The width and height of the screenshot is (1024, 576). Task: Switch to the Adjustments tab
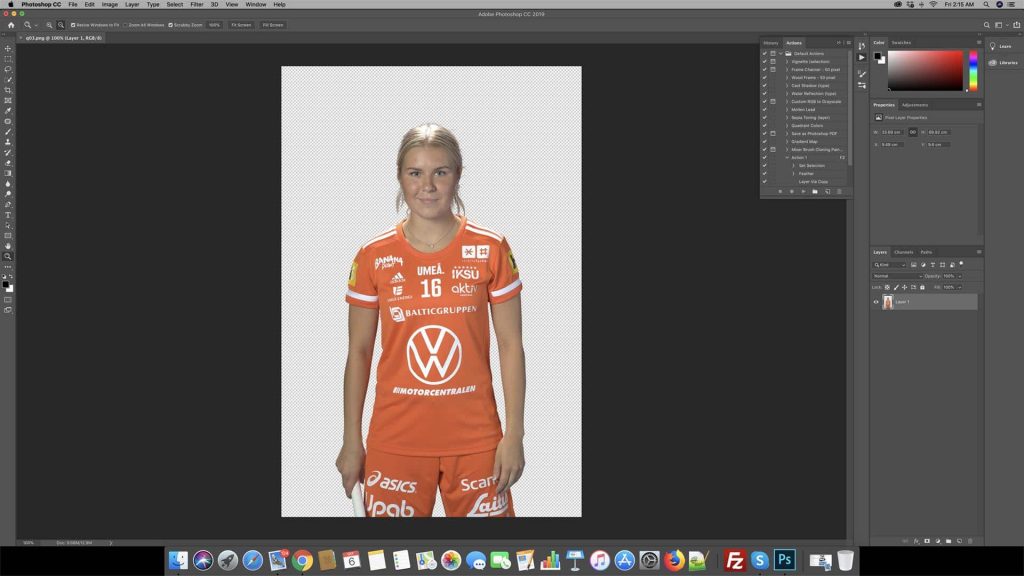(914, 104)
